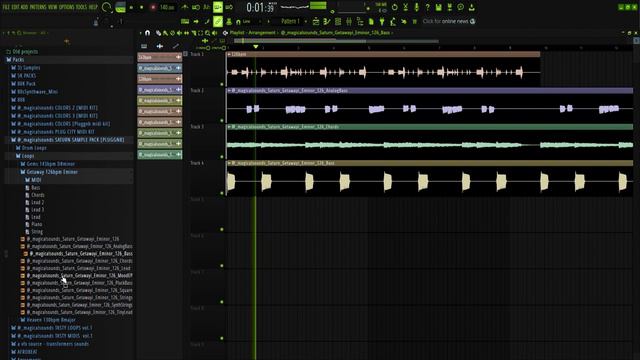Image resolution: width=640 pixels, height=360 pixels.
Task: Open the Bass clip menu arrow on Track 4
Action: (x=229, y=163)
